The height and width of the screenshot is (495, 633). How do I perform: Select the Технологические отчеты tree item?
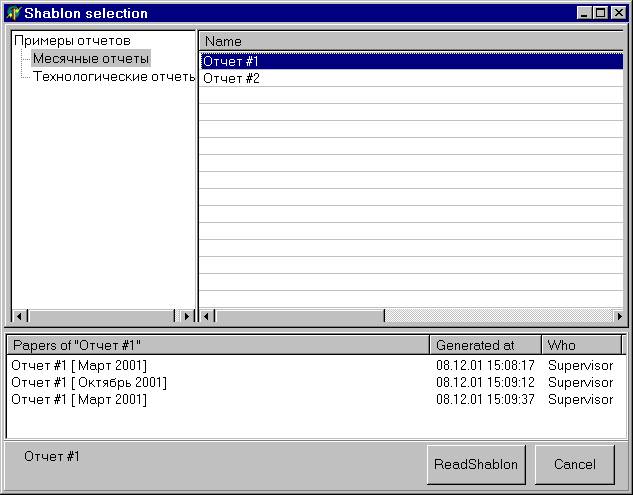113,77
